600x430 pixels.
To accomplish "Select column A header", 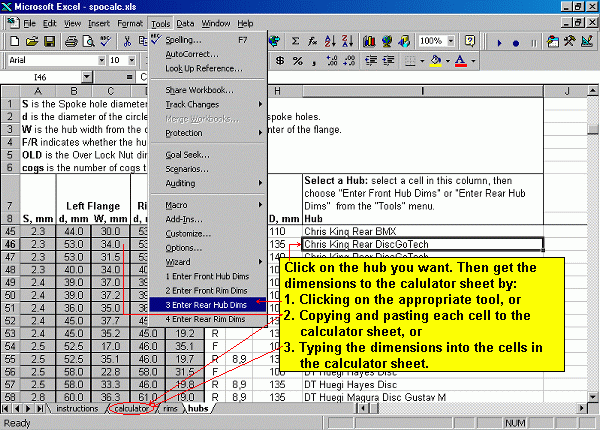I will [x=38, y=91].
